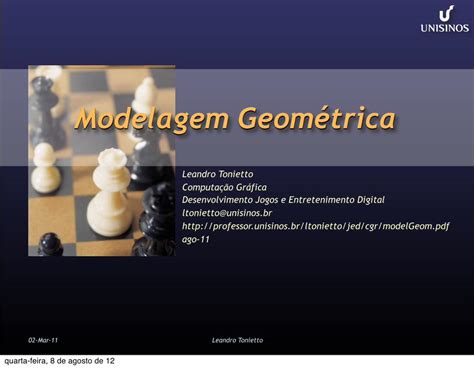Screen dimensions: 474x368
Task: Select the author line "Leandro Tonietto" under the title
Action: tap(217, 174)
